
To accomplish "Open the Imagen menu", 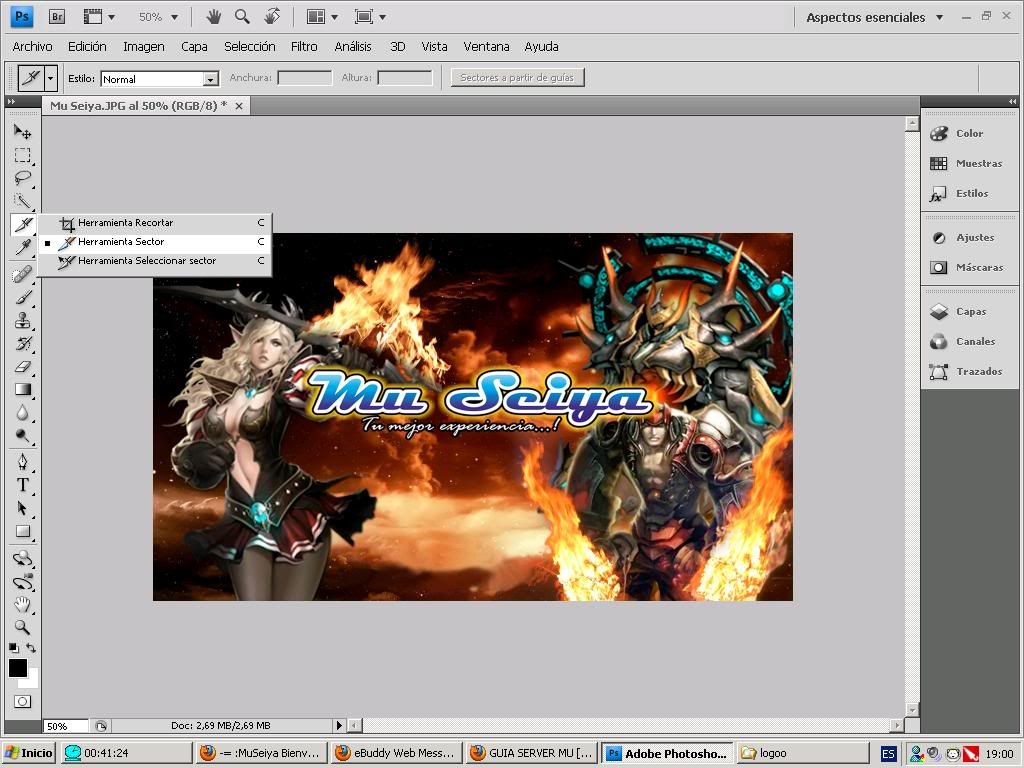I will point(144,46).
